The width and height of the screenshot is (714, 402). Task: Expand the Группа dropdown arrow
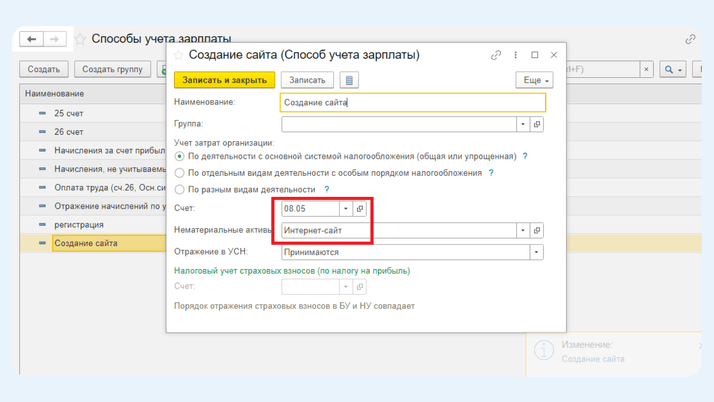[x=523, y=124]
